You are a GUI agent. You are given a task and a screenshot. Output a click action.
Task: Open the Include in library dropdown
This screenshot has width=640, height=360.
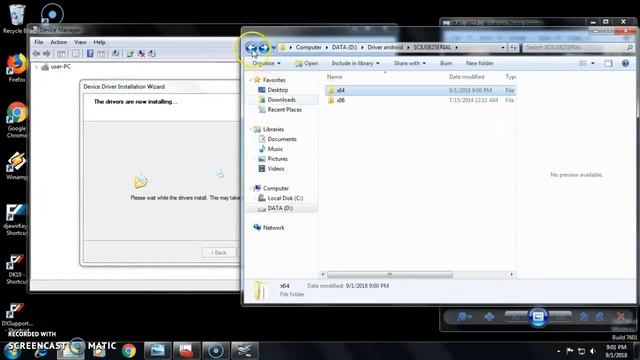355,63
